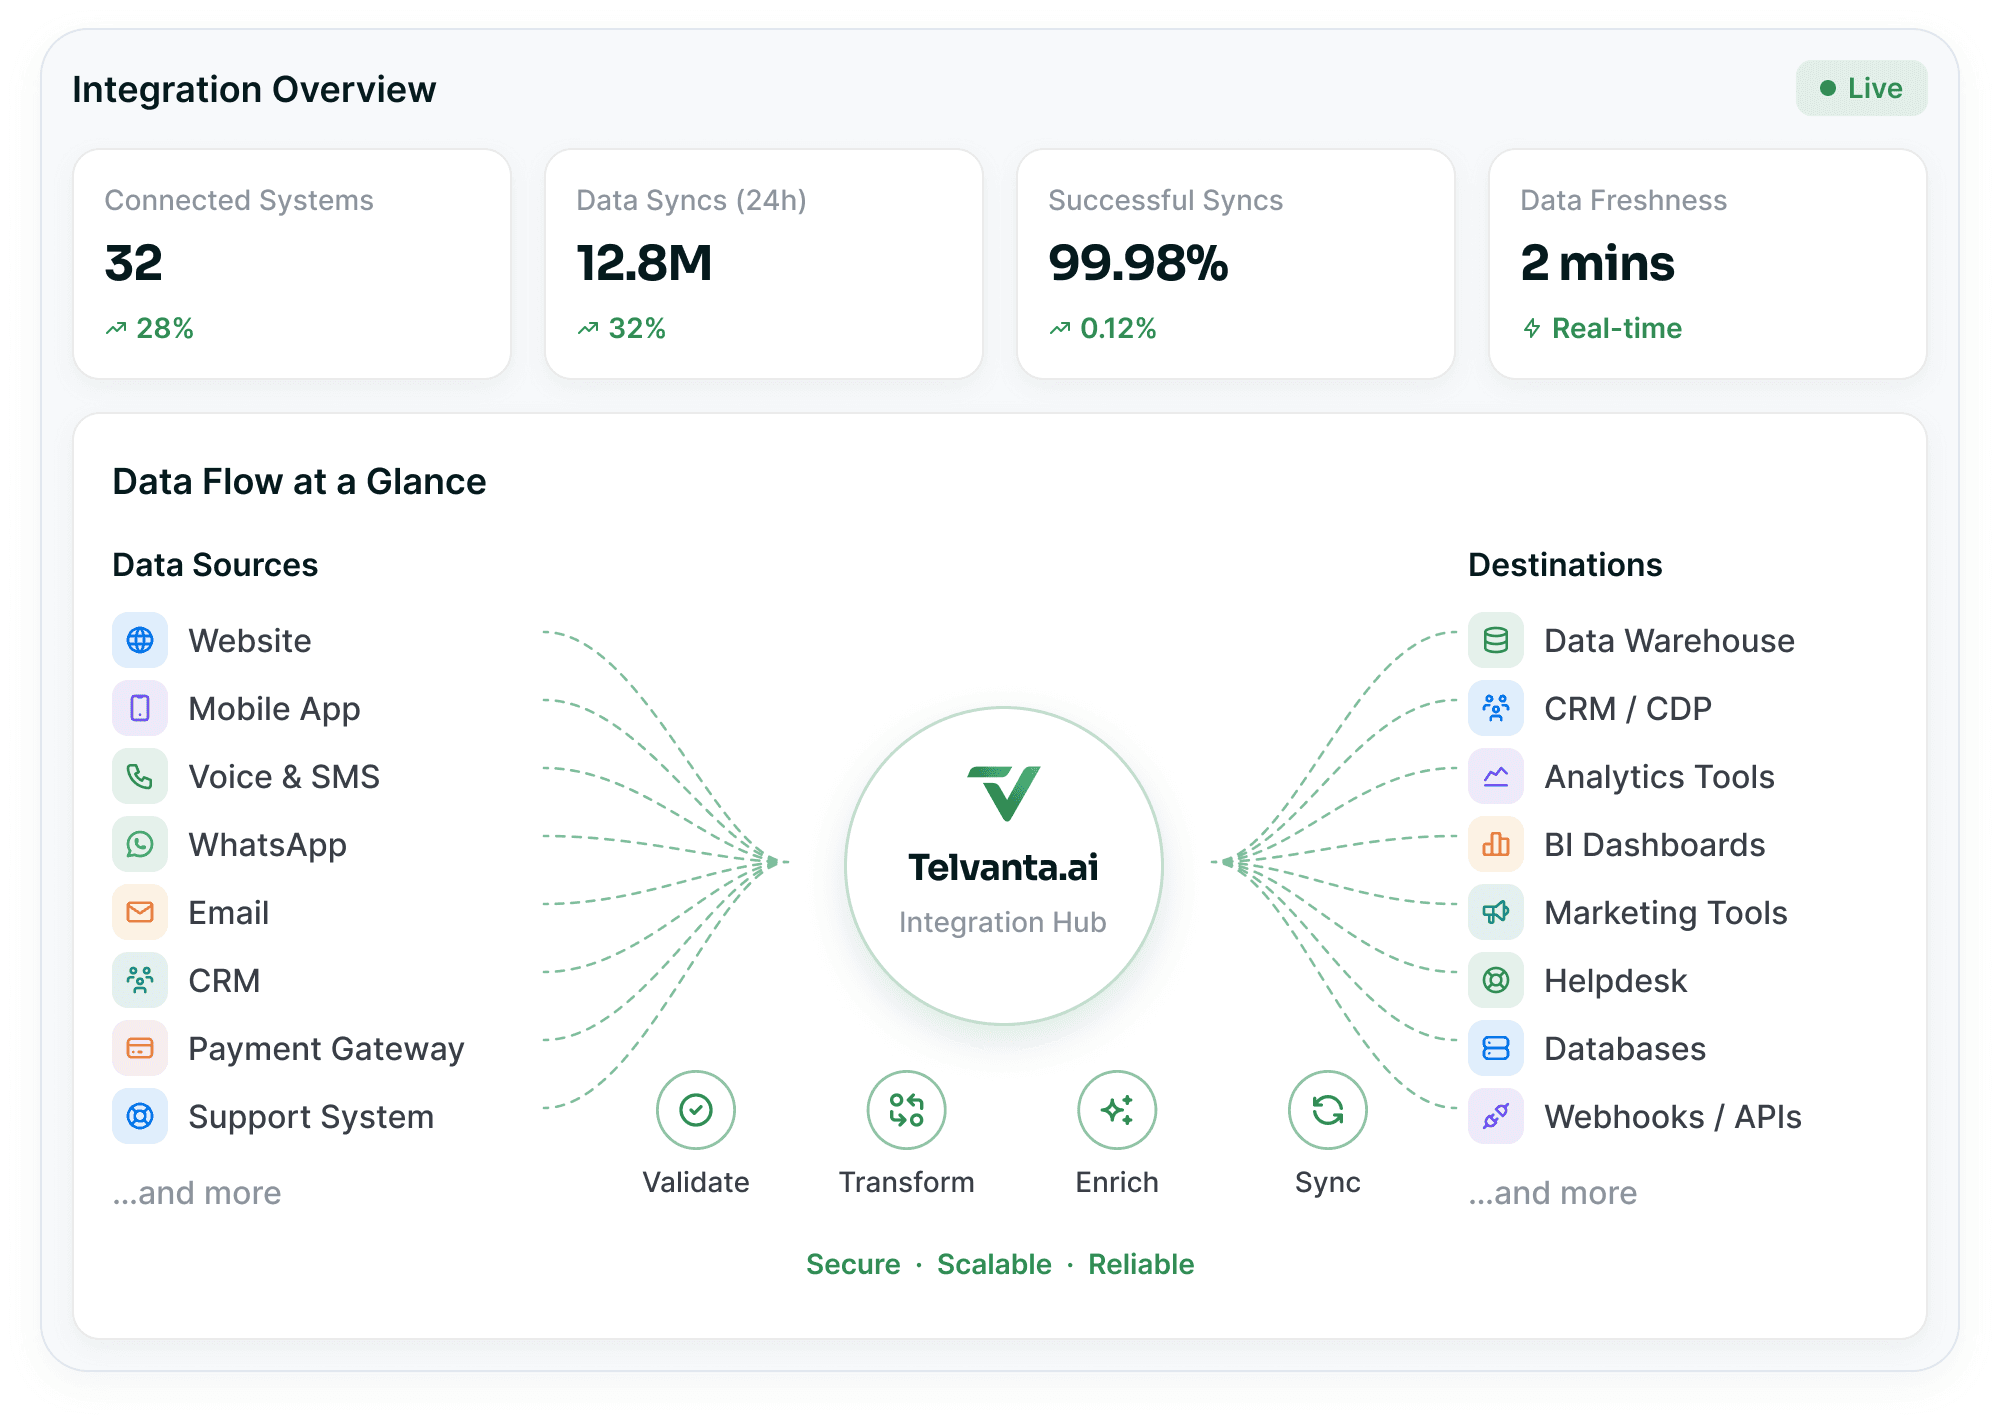Viewport: 2000px width, 1424px height.
Task: Select the Helpdesk lifebuoy icon
Action: point(1496,980)
